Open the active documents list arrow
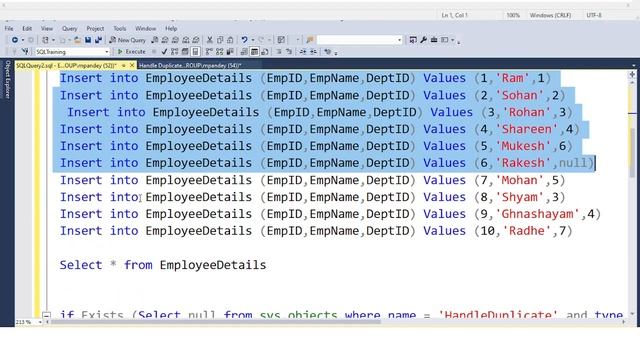The image size is (640, 360). click(x=633, y=65)
